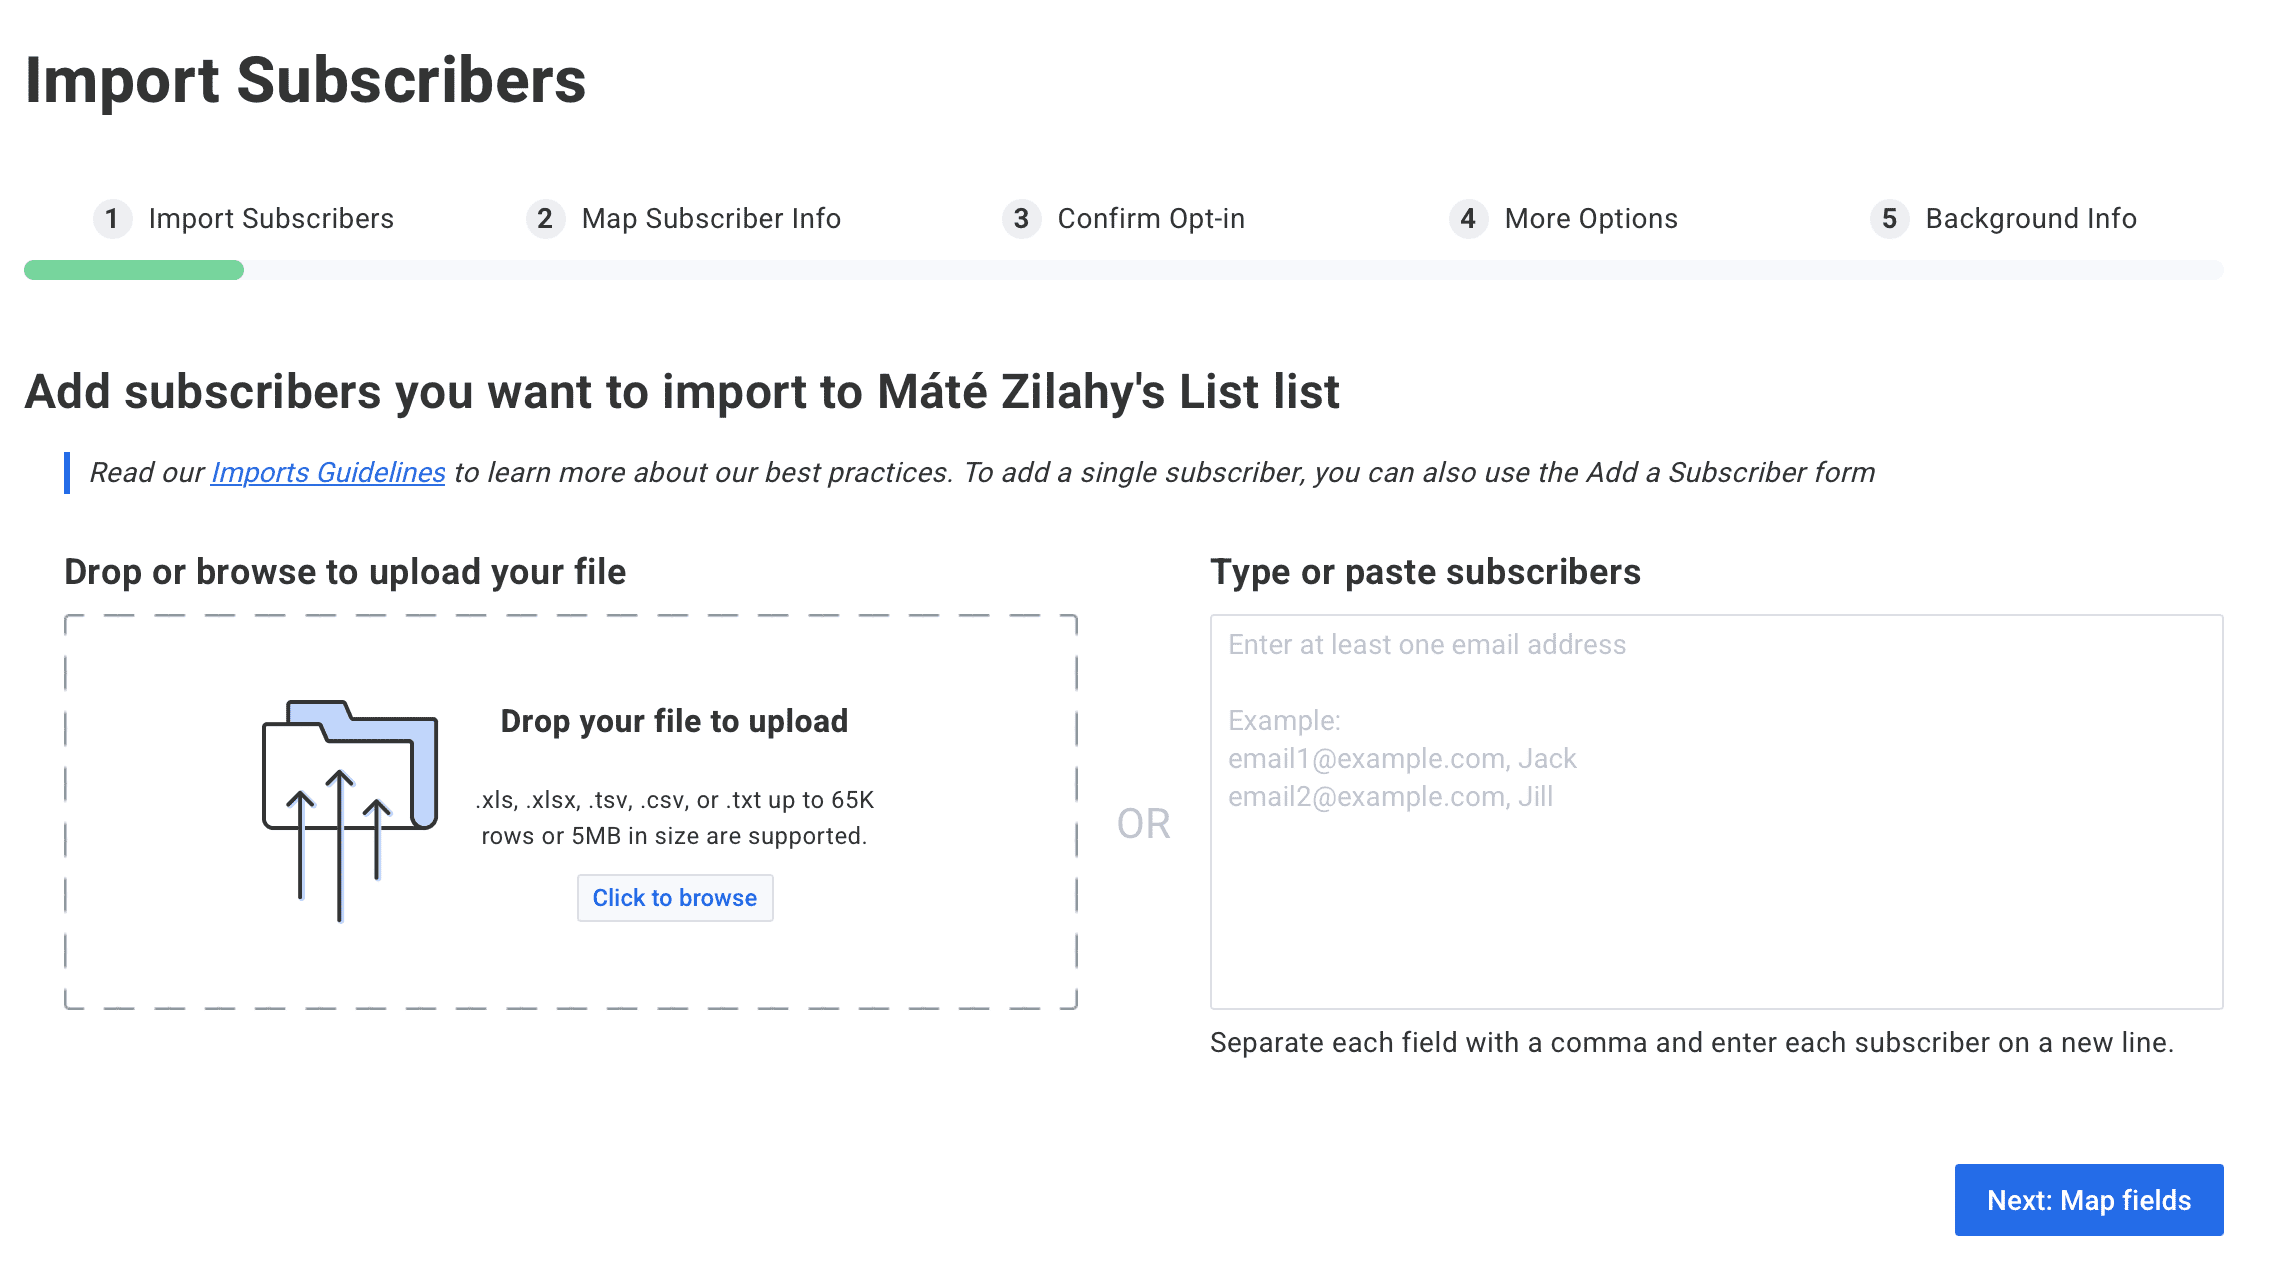The image size is (2270, 1266).
Task: Click the folder upload icon
Action: click(350, 810)
